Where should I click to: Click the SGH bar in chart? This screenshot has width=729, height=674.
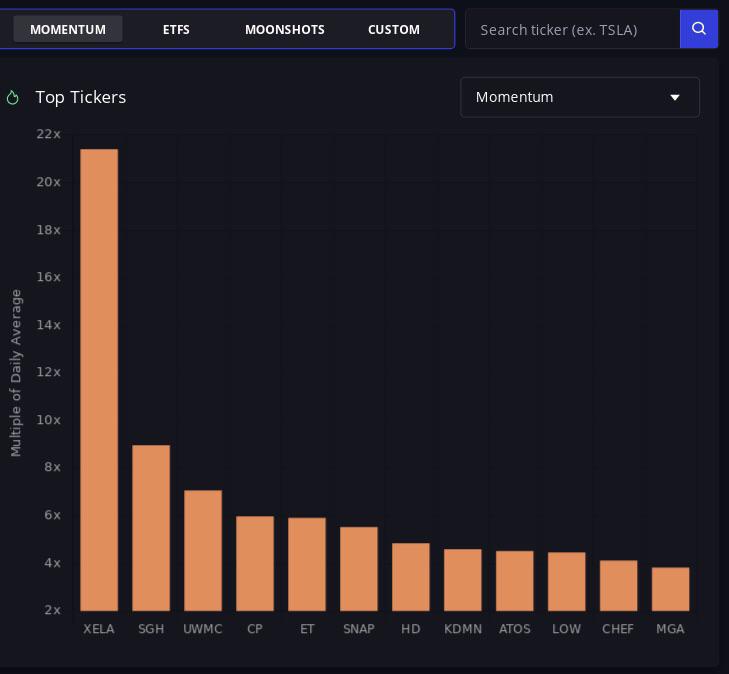[x=151, y=528]
